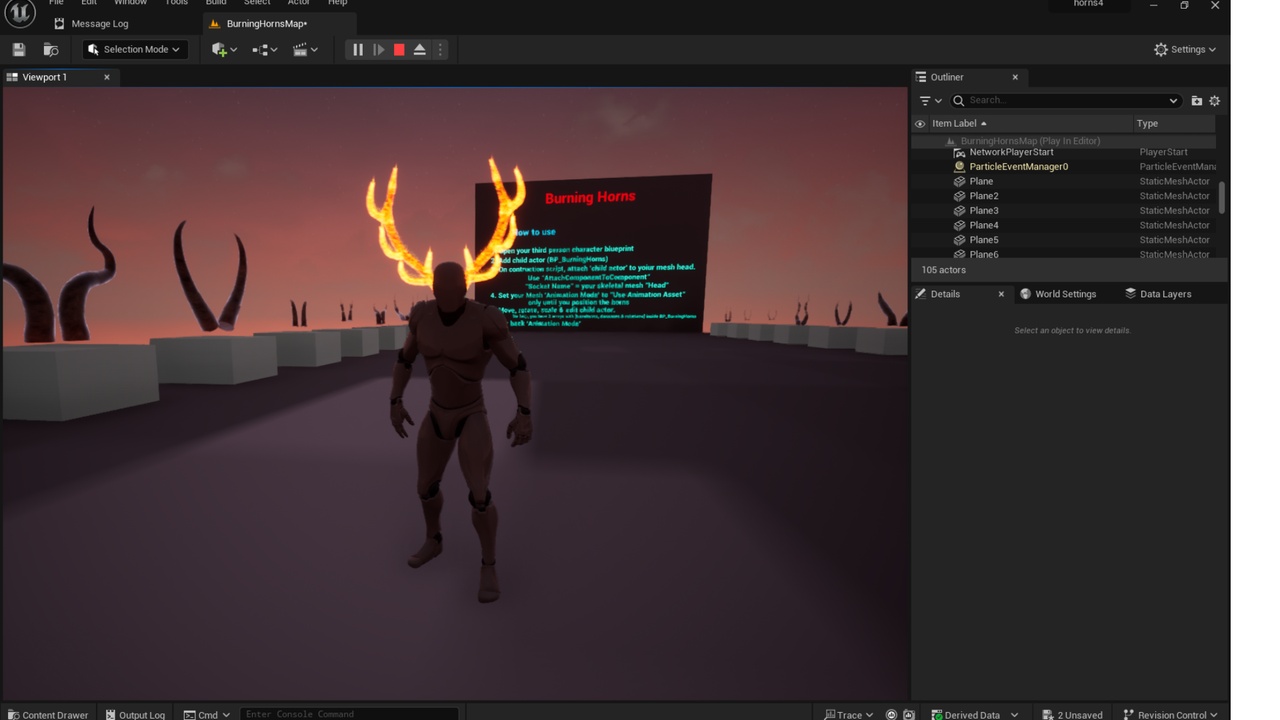Open the editor Settings dropdown
1280x720 pixels.
click(1185, 49)
